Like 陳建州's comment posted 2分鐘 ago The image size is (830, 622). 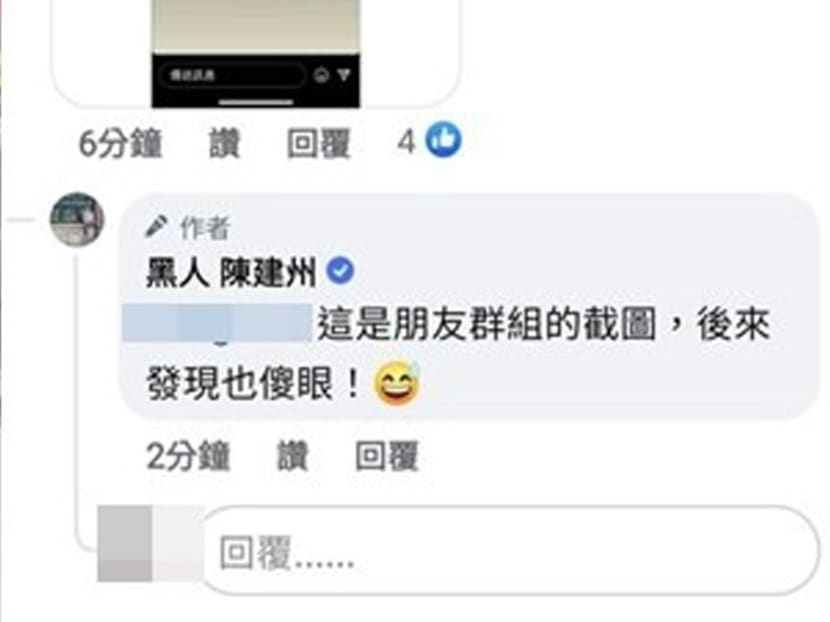click(292, 456)
